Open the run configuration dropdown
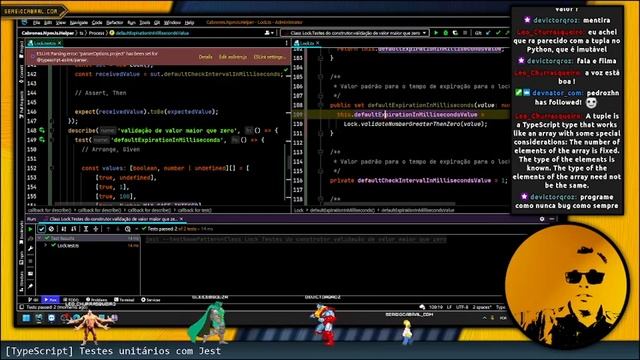This screenshot has width=640, height=360. tap(355, 33)
